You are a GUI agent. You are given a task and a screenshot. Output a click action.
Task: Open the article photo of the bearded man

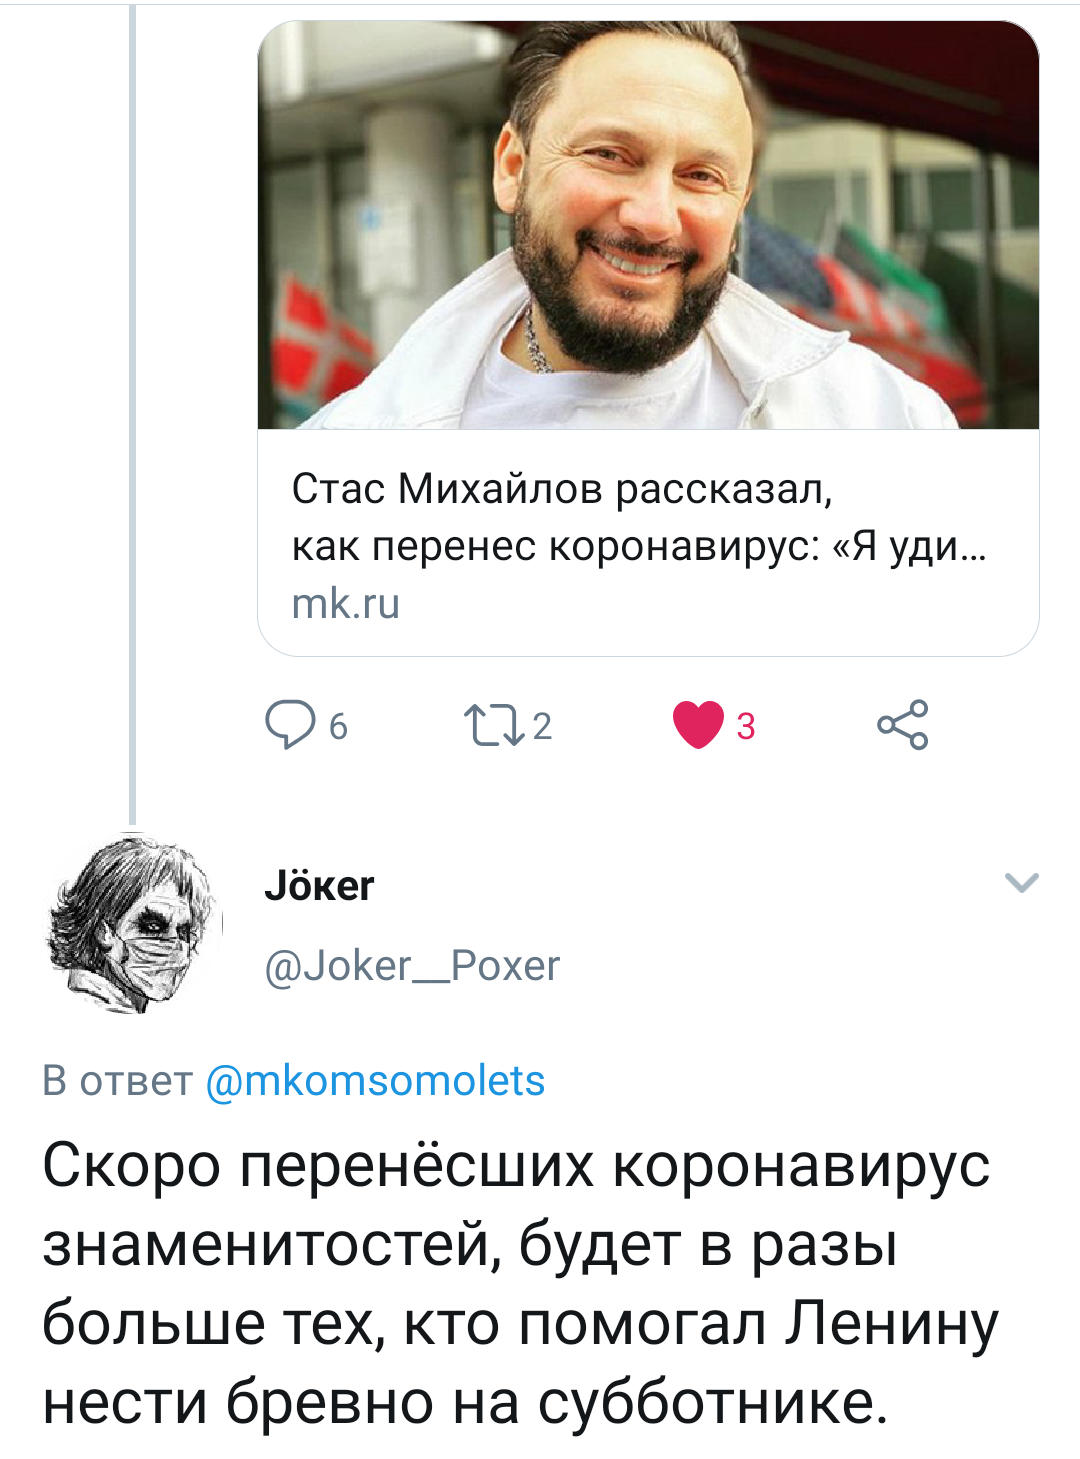648,225
